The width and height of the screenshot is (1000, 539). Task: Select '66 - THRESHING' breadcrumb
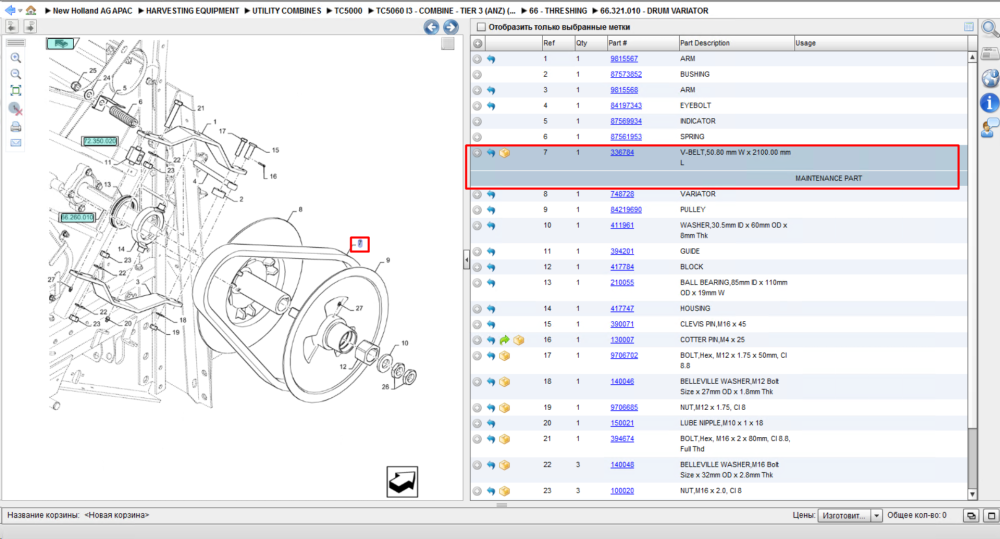point(558,11)
